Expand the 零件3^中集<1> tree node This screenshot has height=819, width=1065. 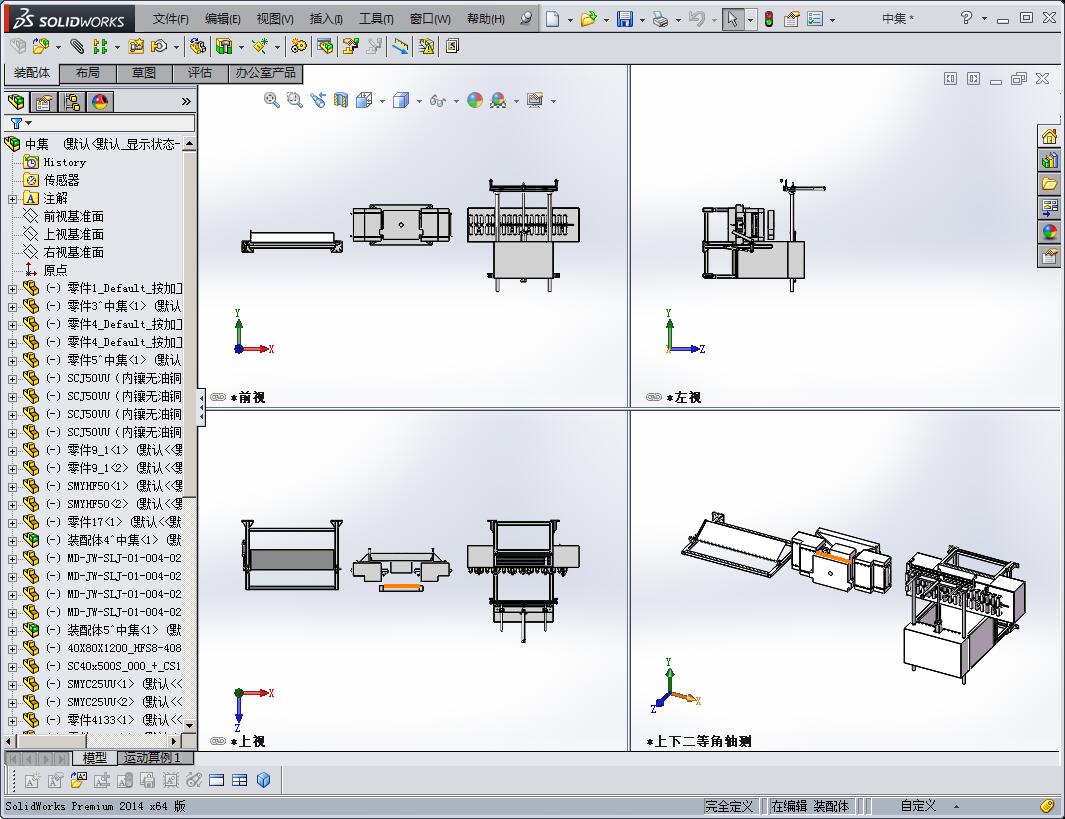[x=12, y=307]
